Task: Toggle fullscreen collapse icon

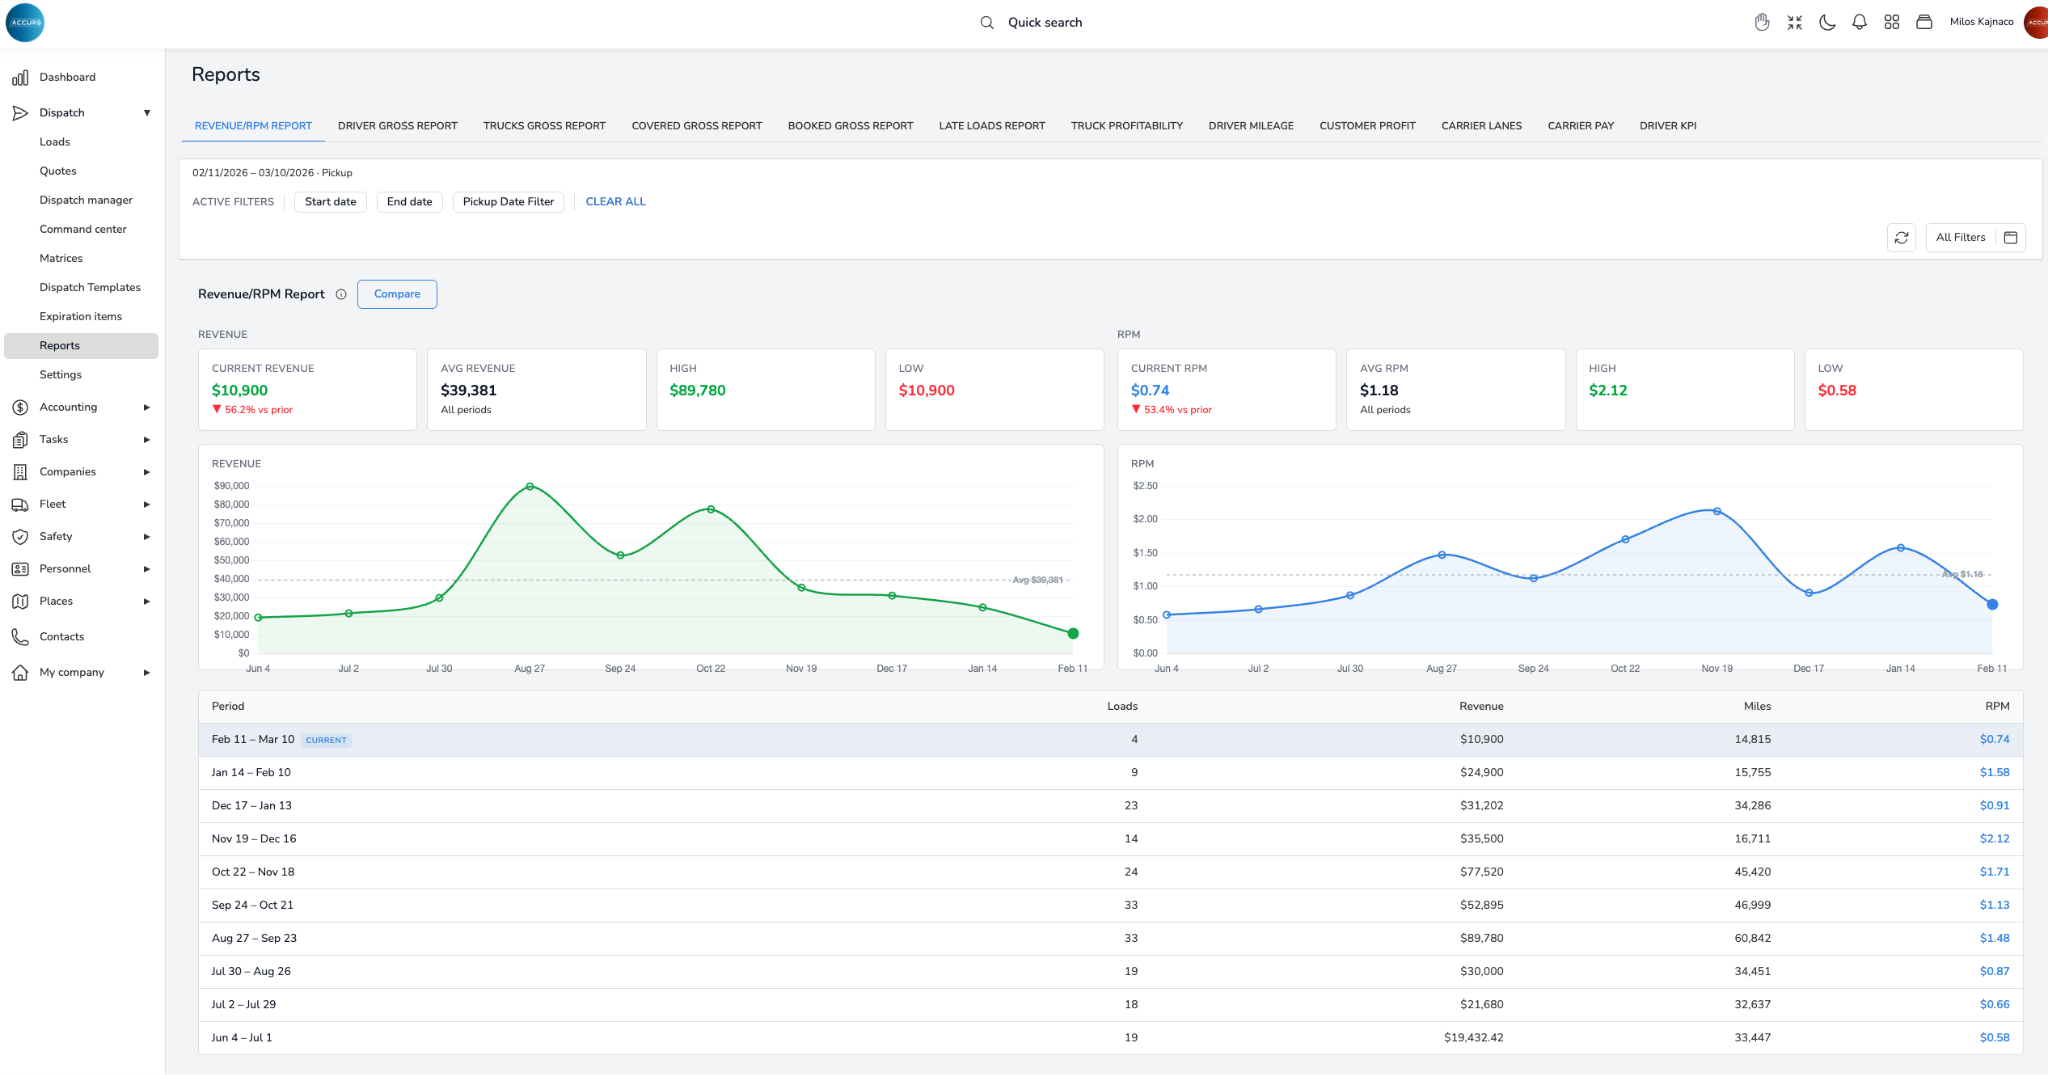Action: (x=1794, y=22)
